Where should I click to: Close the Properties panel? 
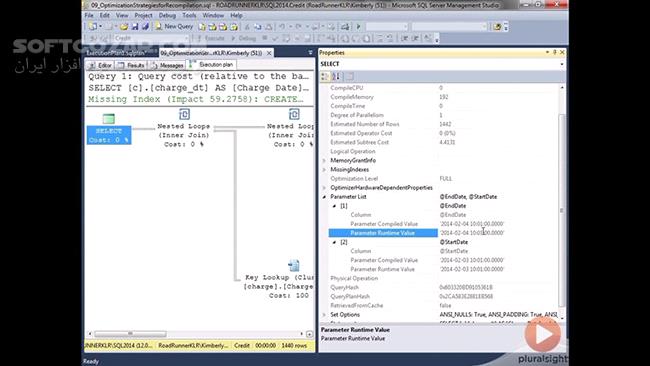coord(562,52)
